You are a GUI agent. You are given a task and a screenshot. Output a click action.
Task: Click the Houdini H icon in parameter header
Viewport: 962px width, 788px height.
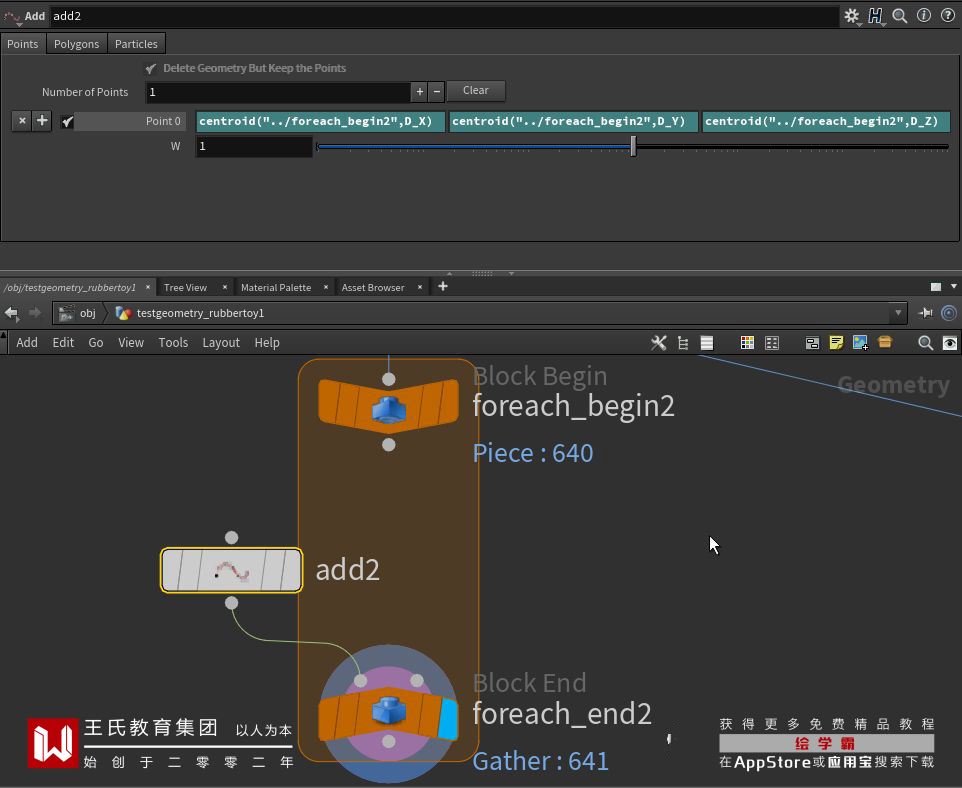(x=875, y=16)
